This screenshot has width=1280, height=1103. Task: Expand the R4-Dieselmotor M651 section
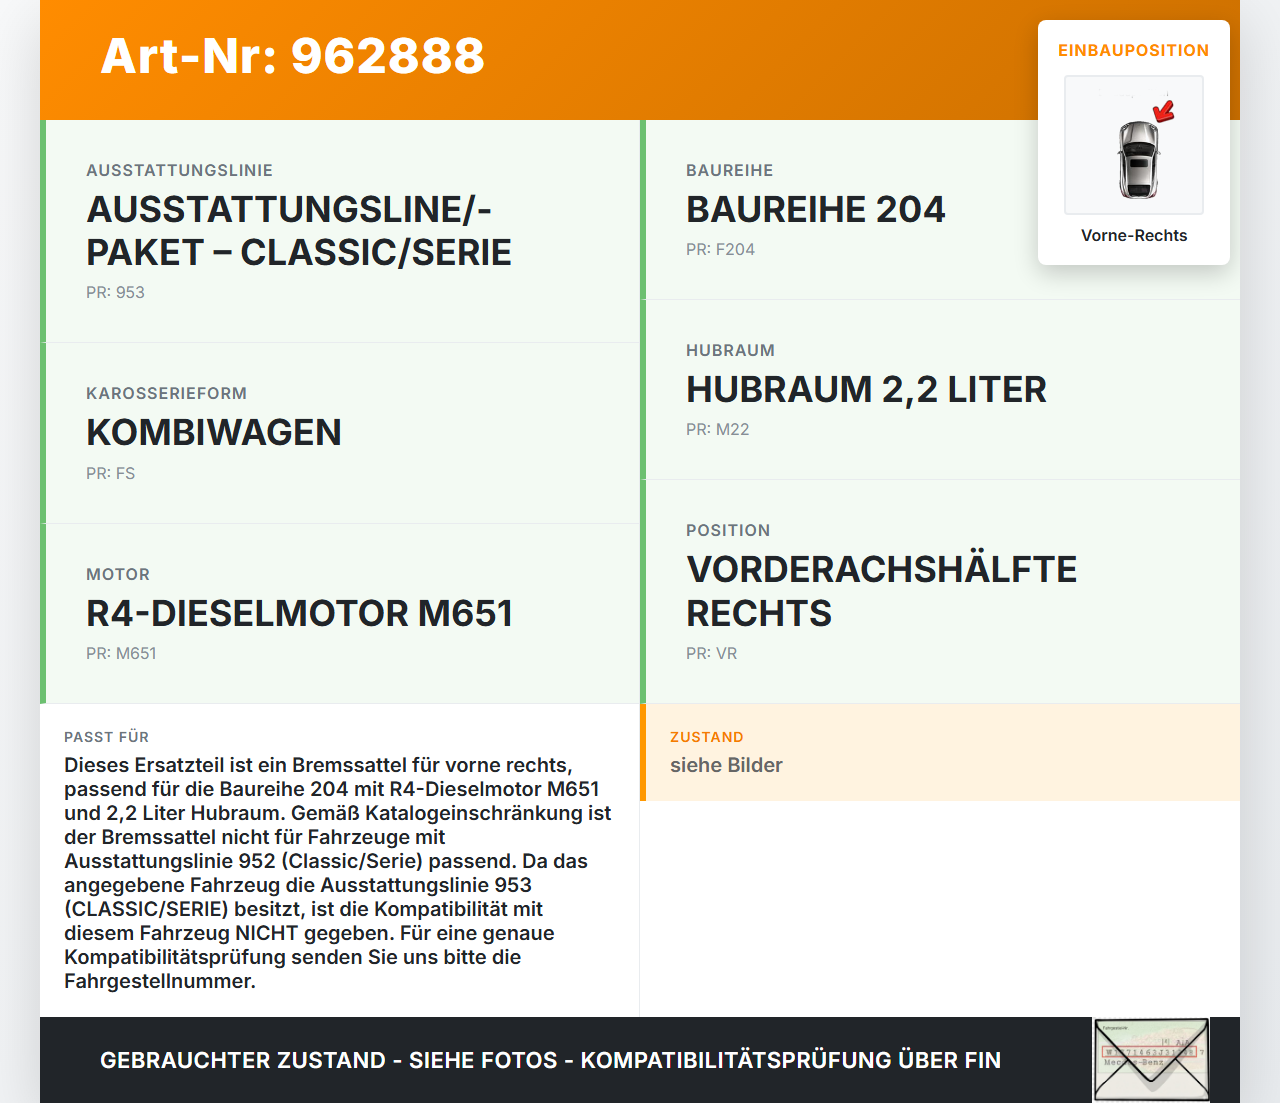pyautogui.click(x=340, y=614)
